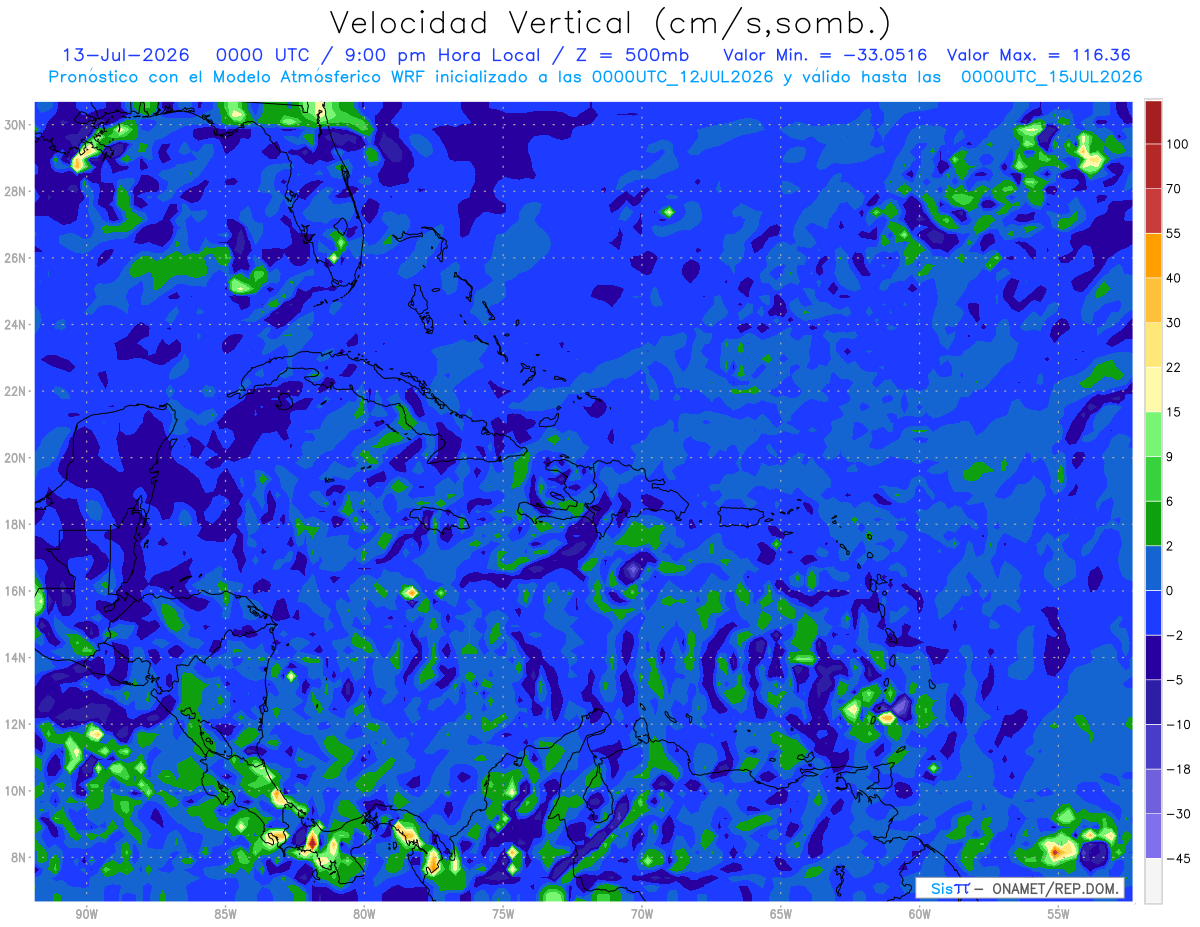
Task: Click the latitude axis label '18N'
Action: (16, 524)
